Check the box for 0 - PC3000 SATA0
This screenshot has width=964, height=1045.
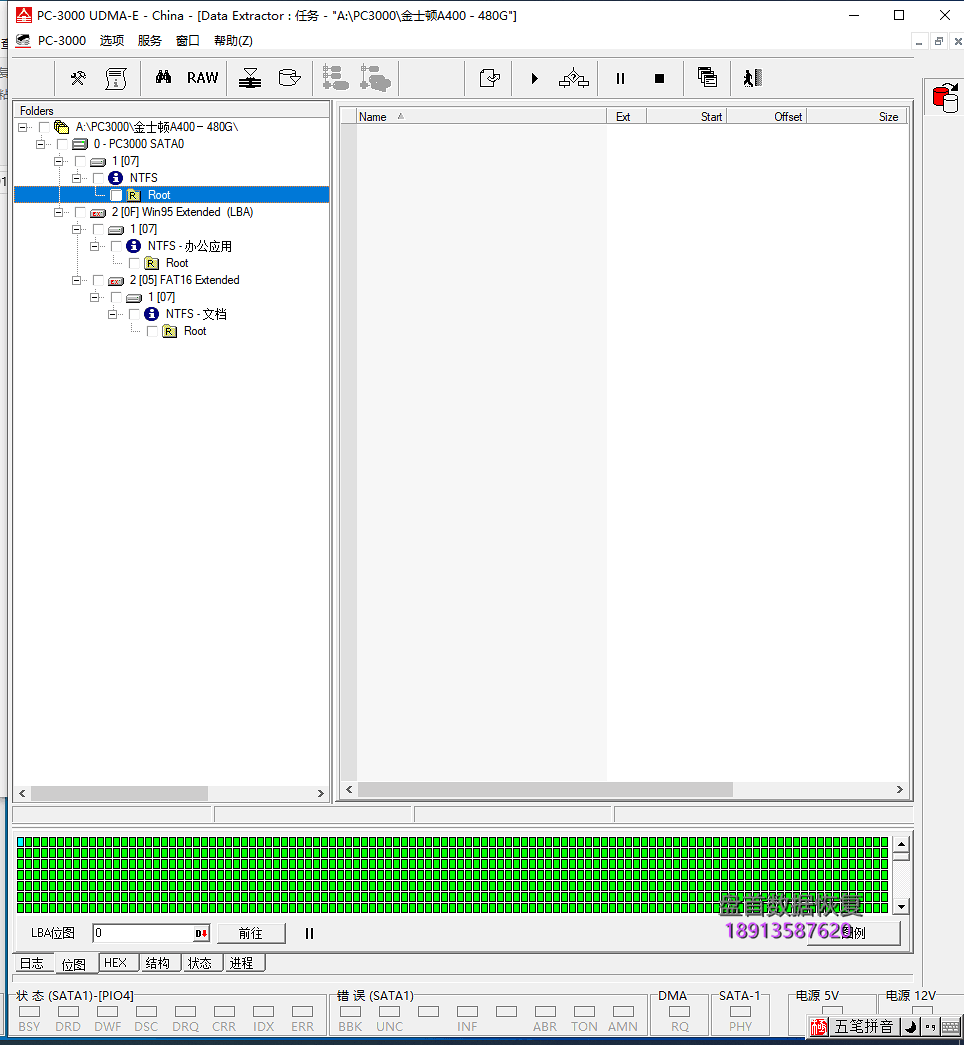coord(62,144)
